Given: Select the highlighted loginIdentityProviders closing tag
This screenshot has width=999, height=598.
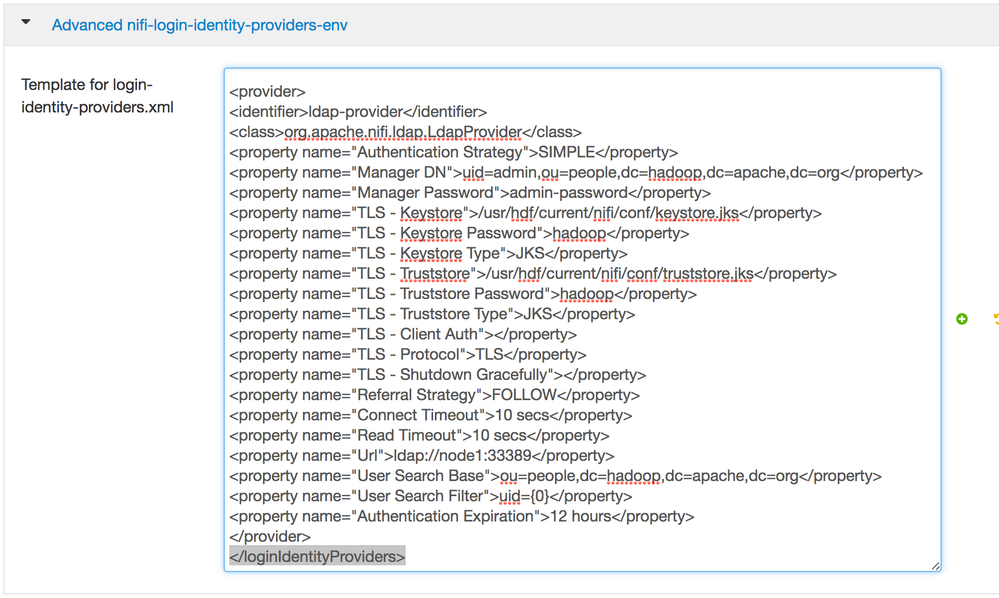Looking at the screenshot, I should pyautogui.click(x=316, y=556).
